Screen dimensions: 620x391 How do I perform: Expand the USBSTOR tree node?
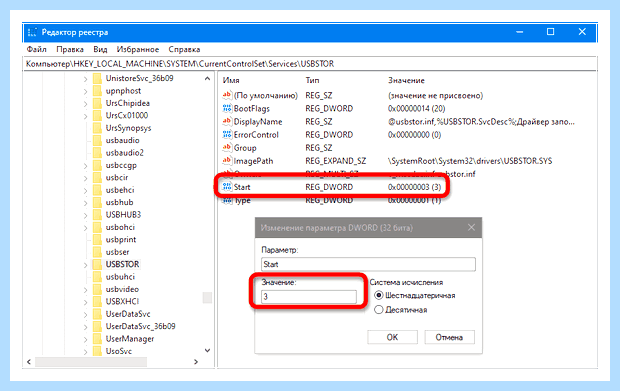pyautogui.click(x=85, y=265)
